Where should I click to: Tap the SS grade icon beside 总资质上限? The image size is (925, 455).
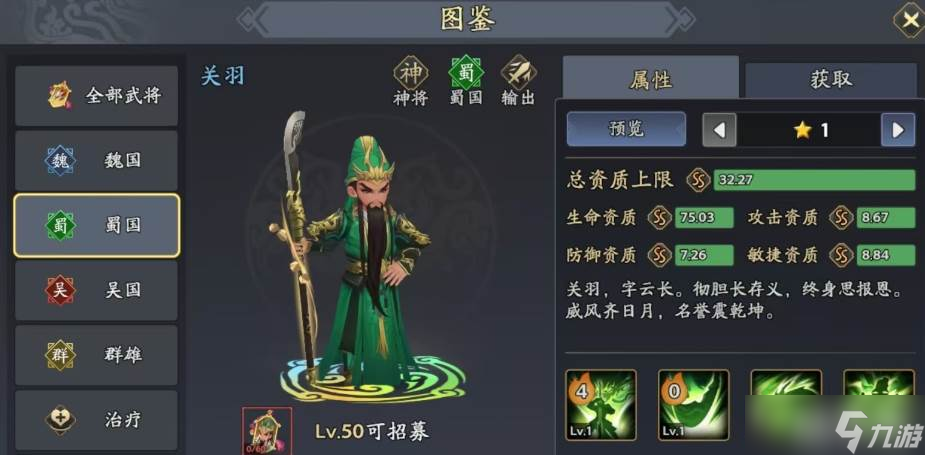(698, 179)
